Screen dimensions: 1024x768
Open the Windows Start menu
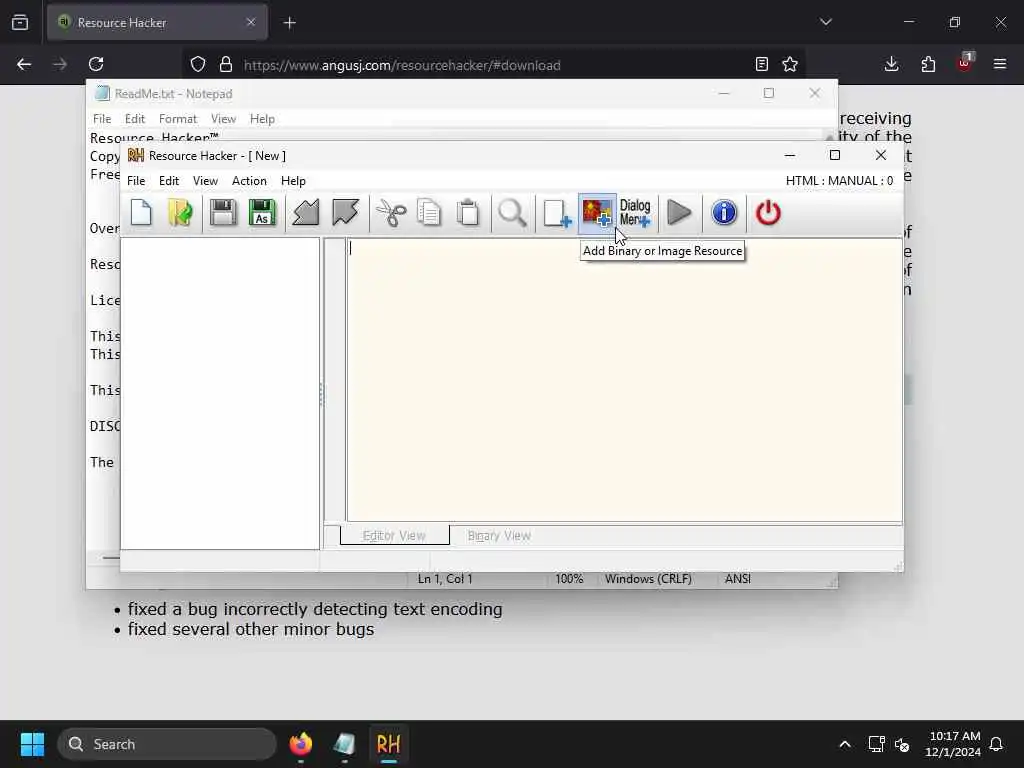click(32, 744)
